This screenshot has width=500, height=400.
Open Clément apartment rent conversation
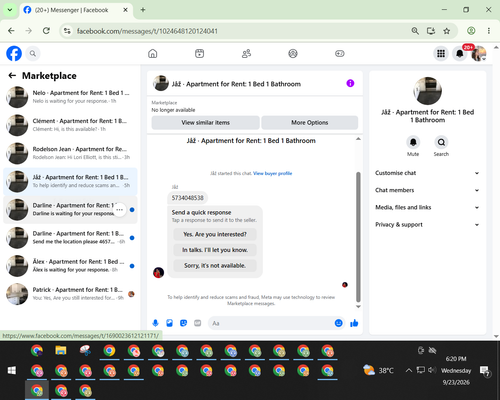[70, 125]
